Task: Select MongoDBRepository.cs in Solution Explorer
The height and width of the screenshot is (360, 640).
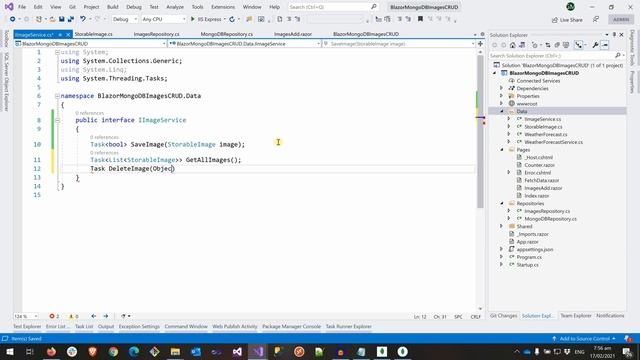Action: (550, 219)
